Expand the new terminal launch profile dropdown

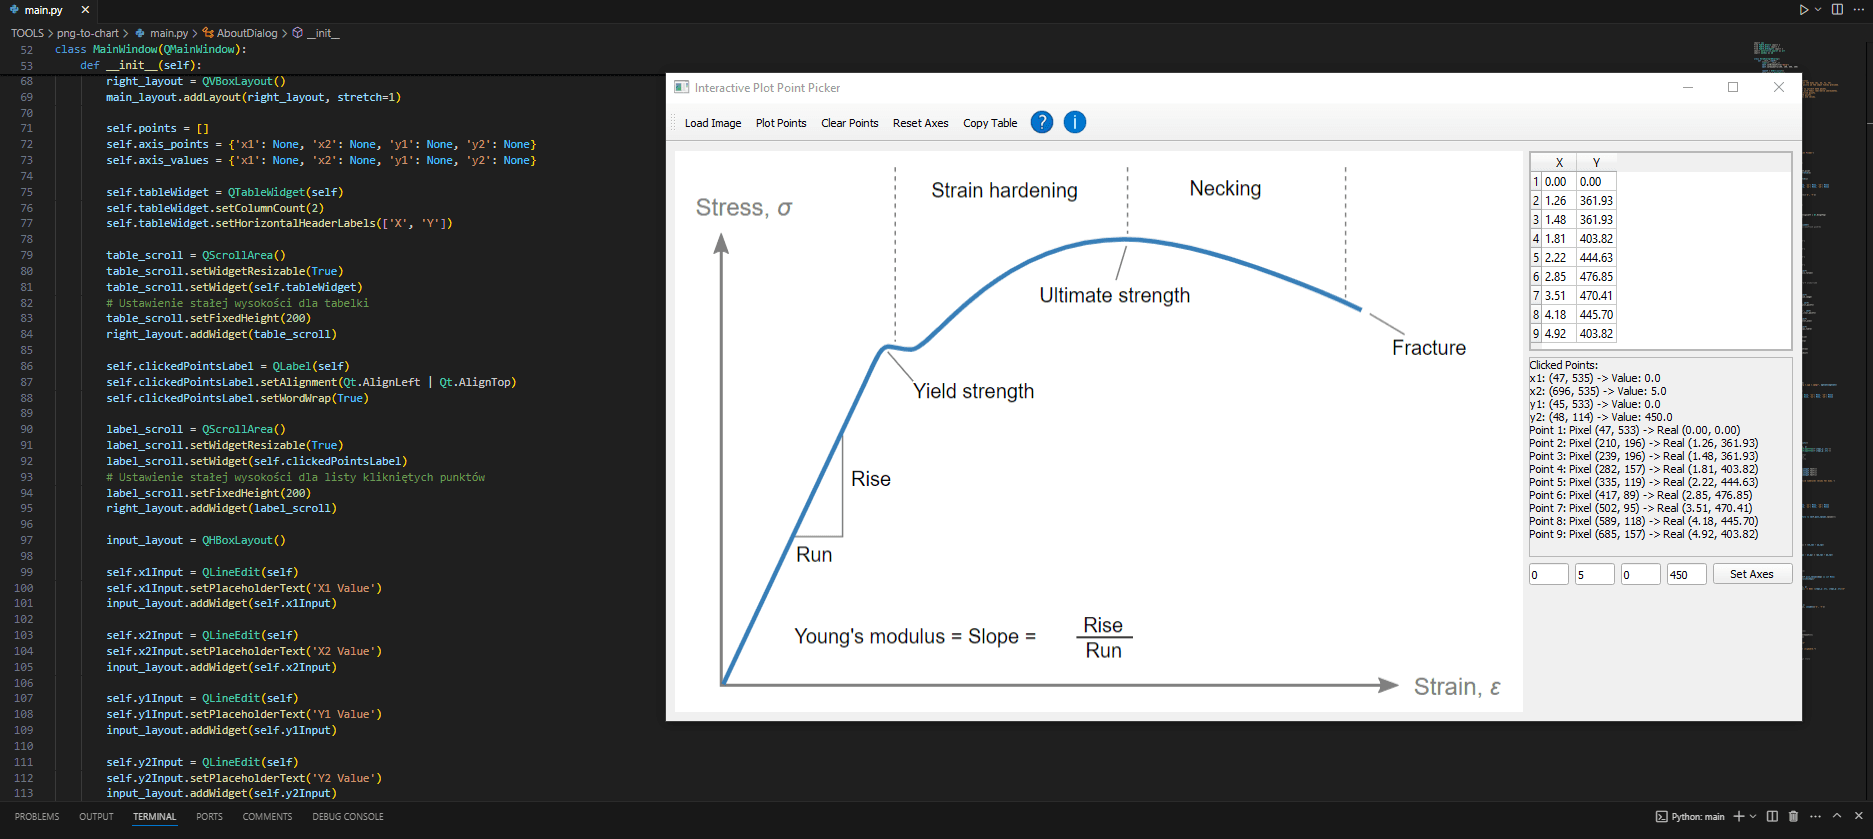tap(1753, 816)
